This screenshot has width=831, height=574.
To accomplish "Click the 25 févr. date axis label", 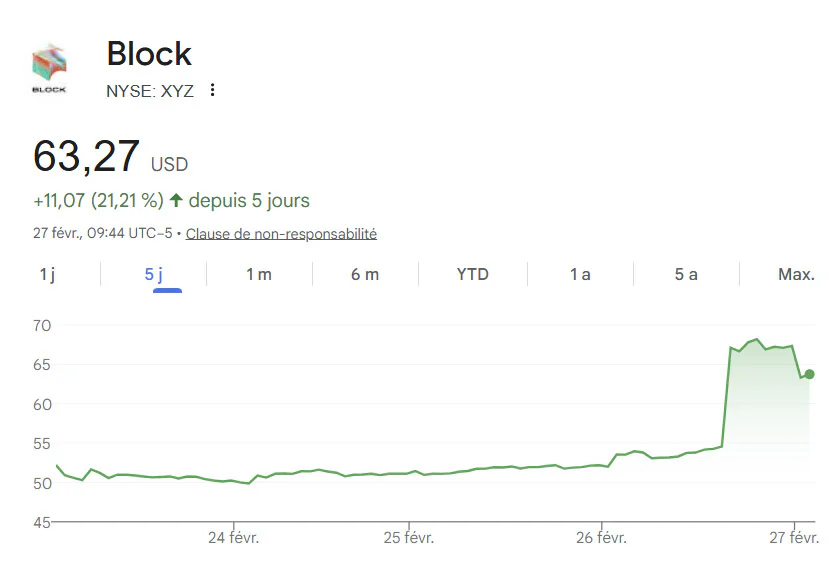I will coord(409,538).
